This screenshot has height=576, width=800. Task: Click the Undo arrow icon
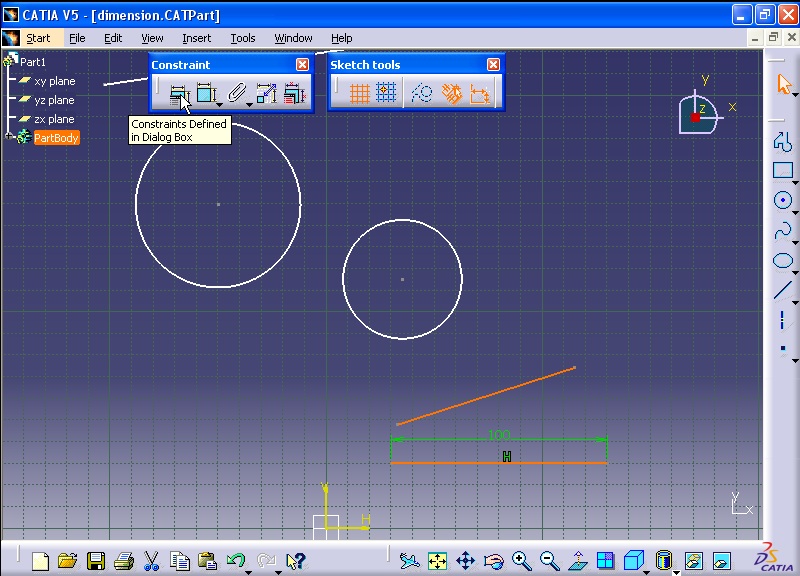[x=236, y=560]
